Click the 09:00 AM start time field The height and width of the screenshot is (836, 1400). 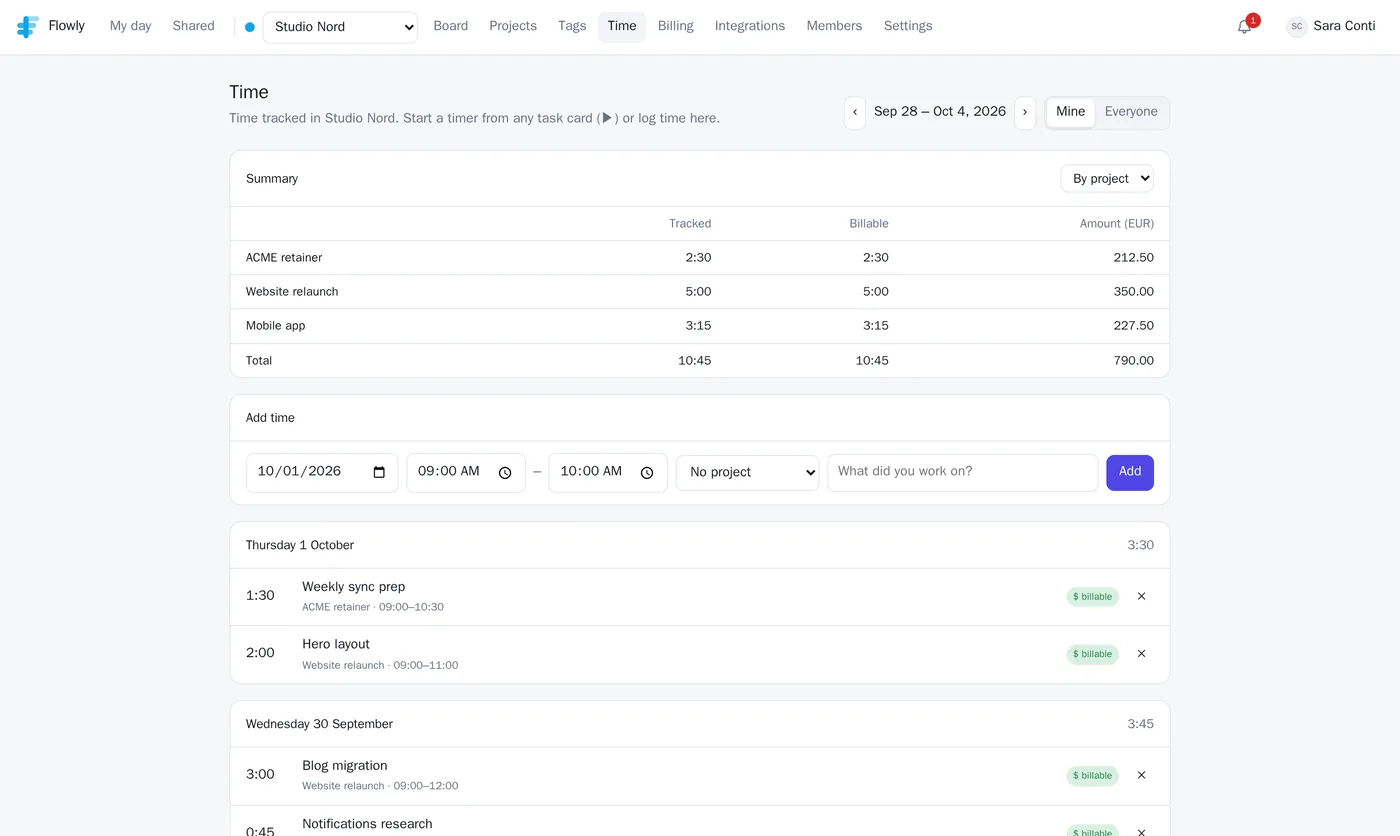point(466,473)
